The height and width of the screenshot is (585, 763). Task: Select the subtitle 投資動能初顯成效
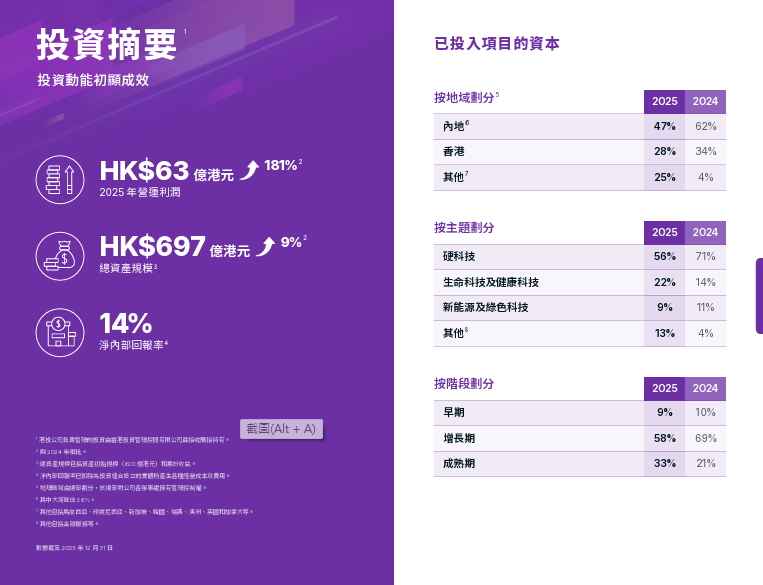pos(93,80)
